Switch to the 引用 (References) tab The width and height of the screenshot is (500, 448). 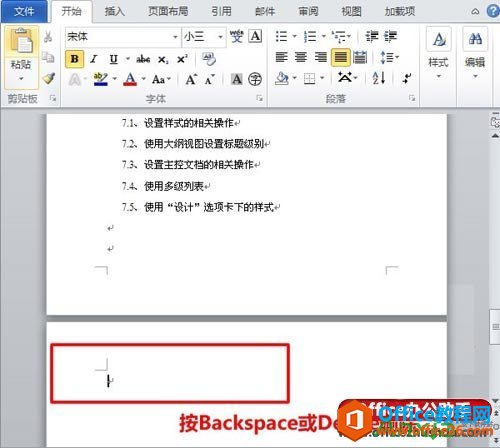point(221,11)
